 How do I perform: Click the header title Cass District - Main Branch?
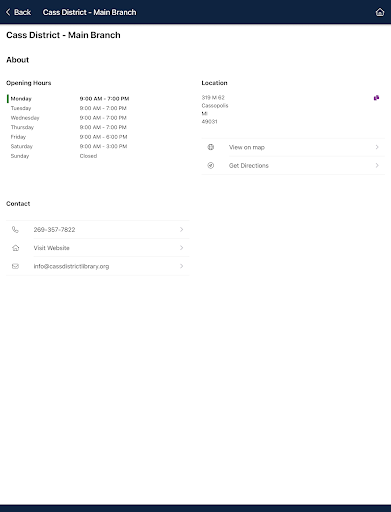pos(89,12)
